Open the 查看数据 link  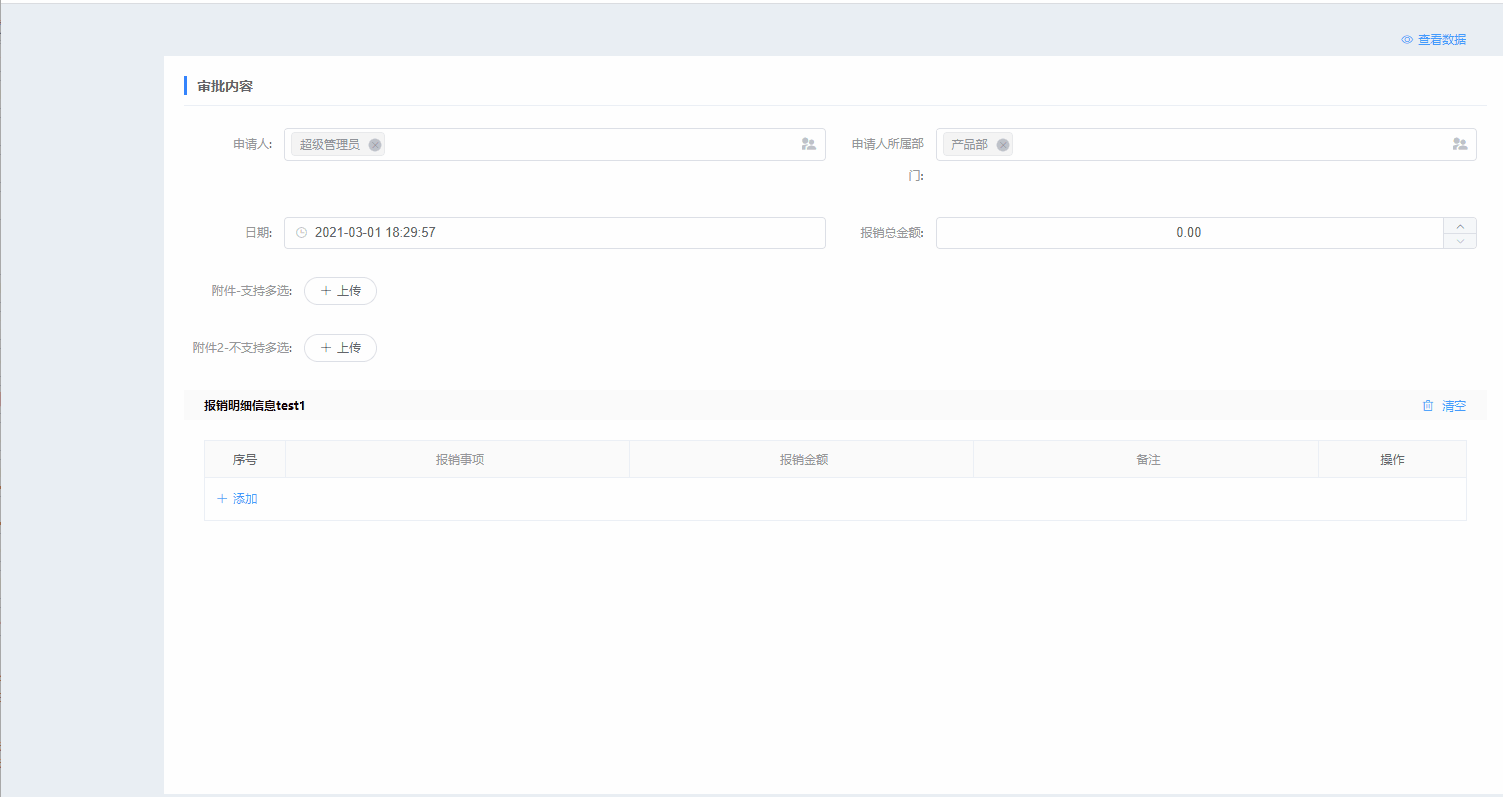1441,40
